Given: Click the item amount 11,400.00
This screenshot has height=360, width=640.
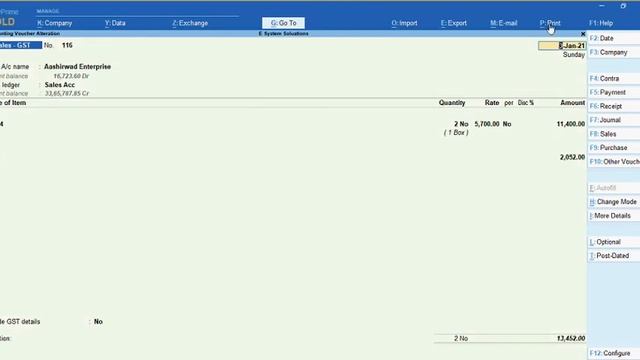Looking at the screenshot, I should [x=571, y=124].
